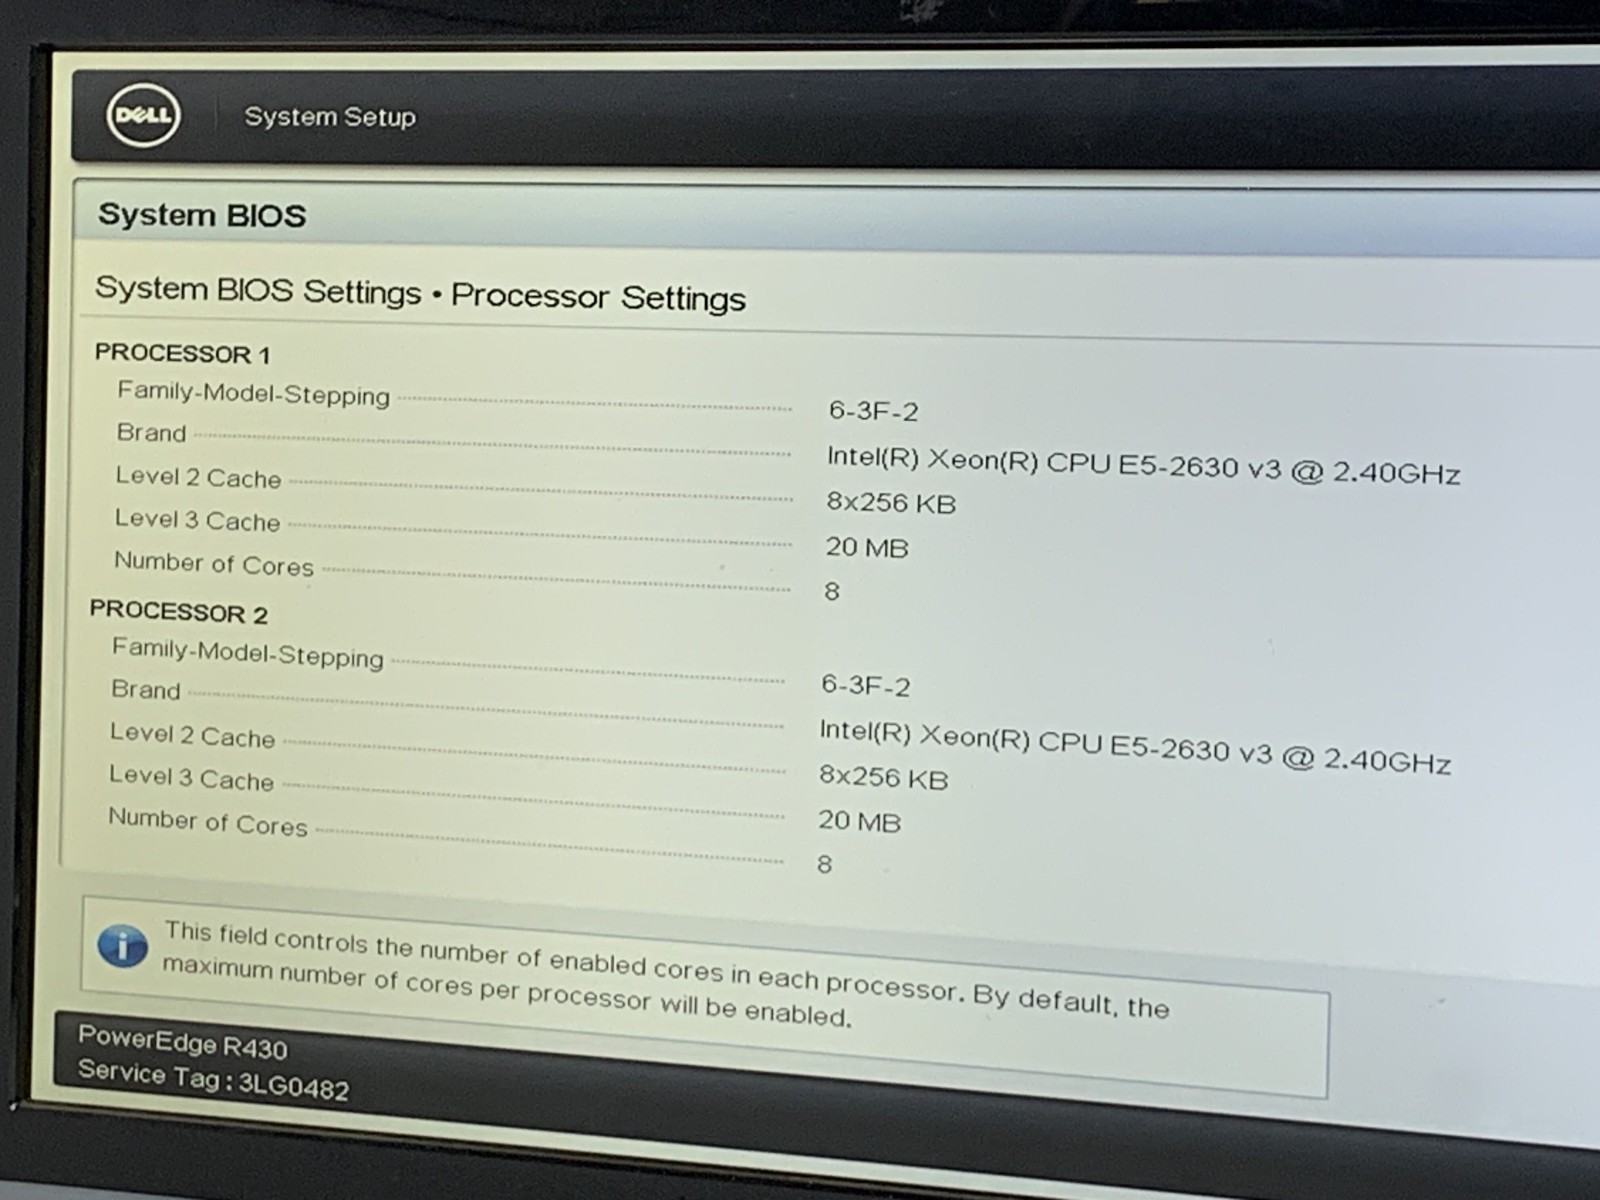
Task: Select Processor 1 Family-Model-Stepping label
Action: [x=253, y=393]
